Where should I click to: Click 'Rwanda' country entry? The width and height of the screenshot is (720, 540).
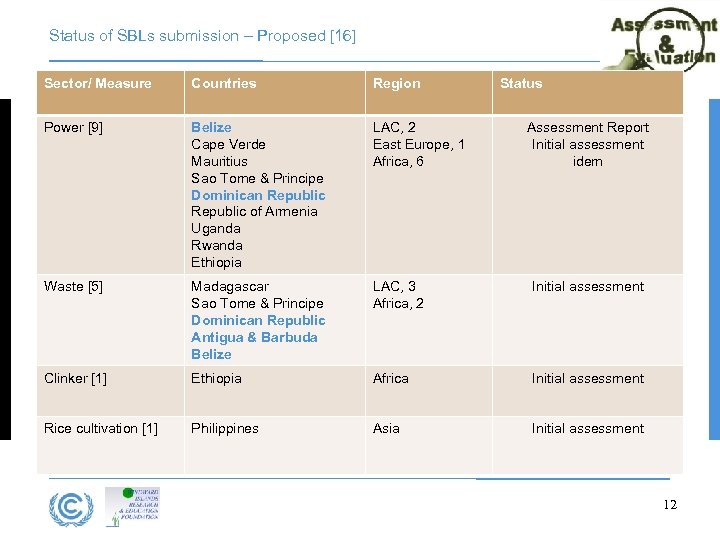[217, 245]
